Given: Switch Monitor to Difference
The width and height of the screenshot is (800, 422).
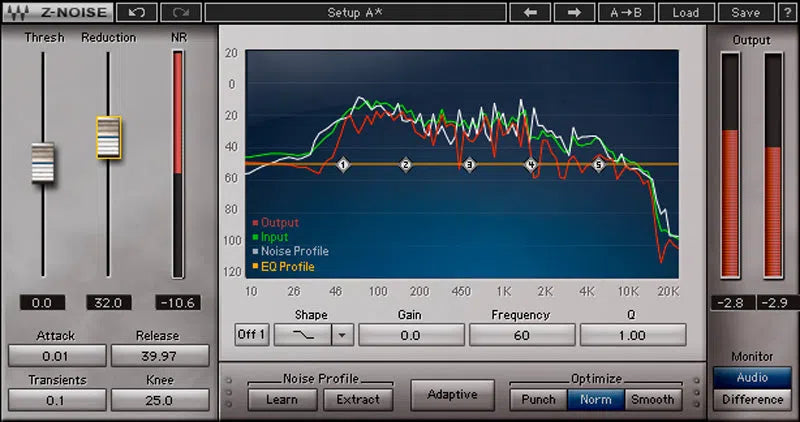Looking at the screenshot, I should (752, 399).
